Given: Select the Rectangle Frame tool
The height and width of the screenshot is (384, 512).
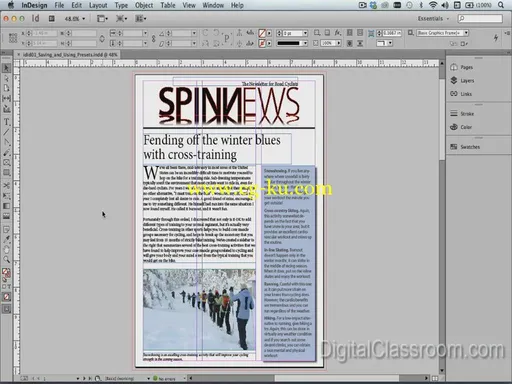Looking at the screenshot, I should (6, 163).
